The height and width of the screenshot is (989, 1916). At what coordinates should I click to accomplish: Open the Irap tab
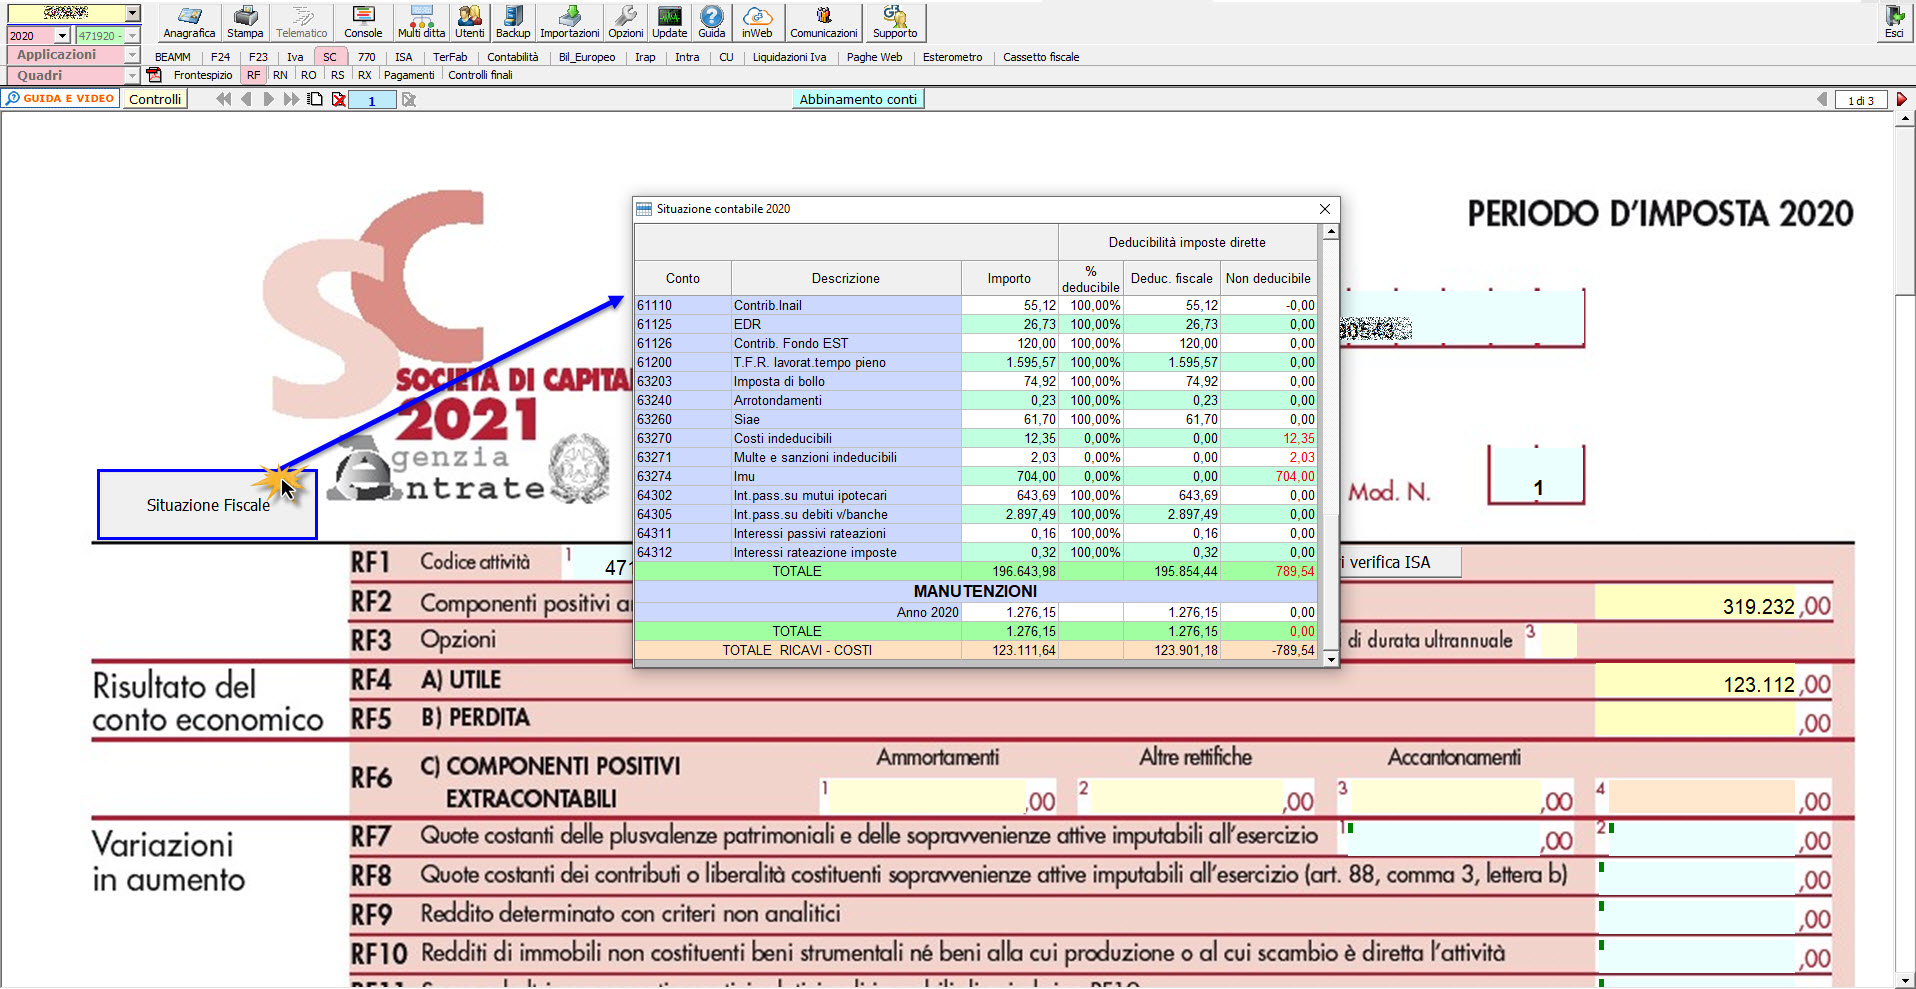pyautogui.click(x=645, y=57)
